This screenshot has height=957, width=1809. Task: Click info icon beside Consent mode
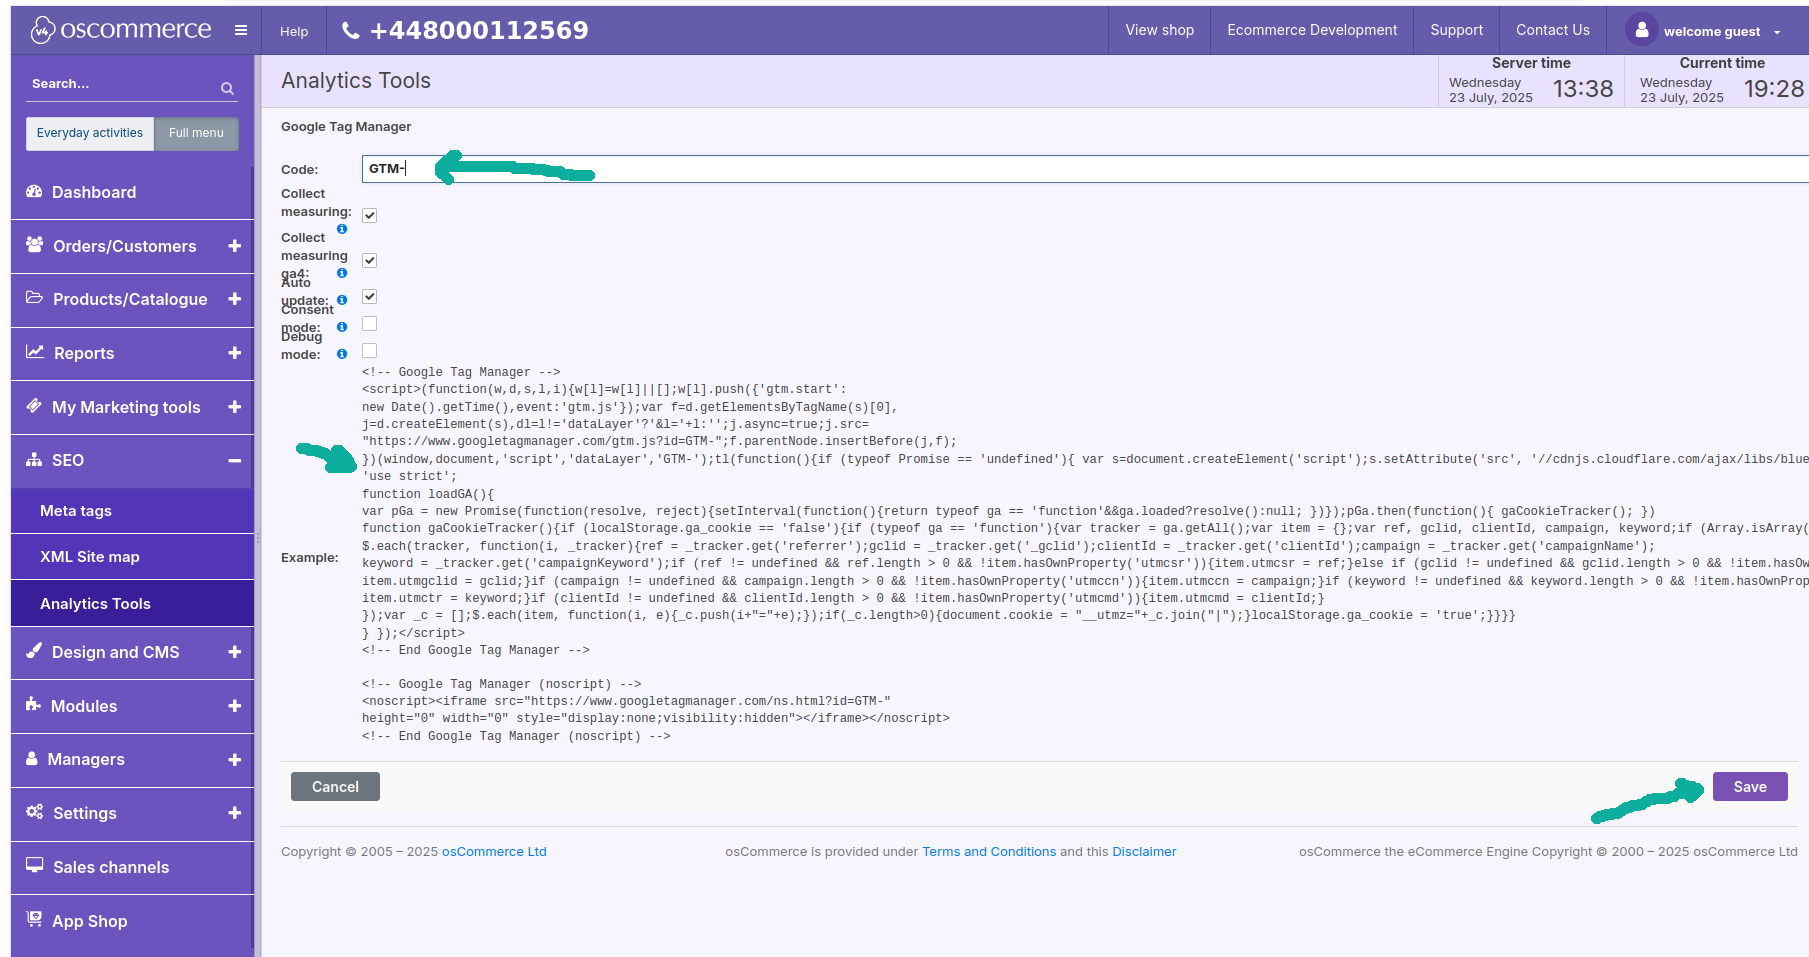point(342,327)
